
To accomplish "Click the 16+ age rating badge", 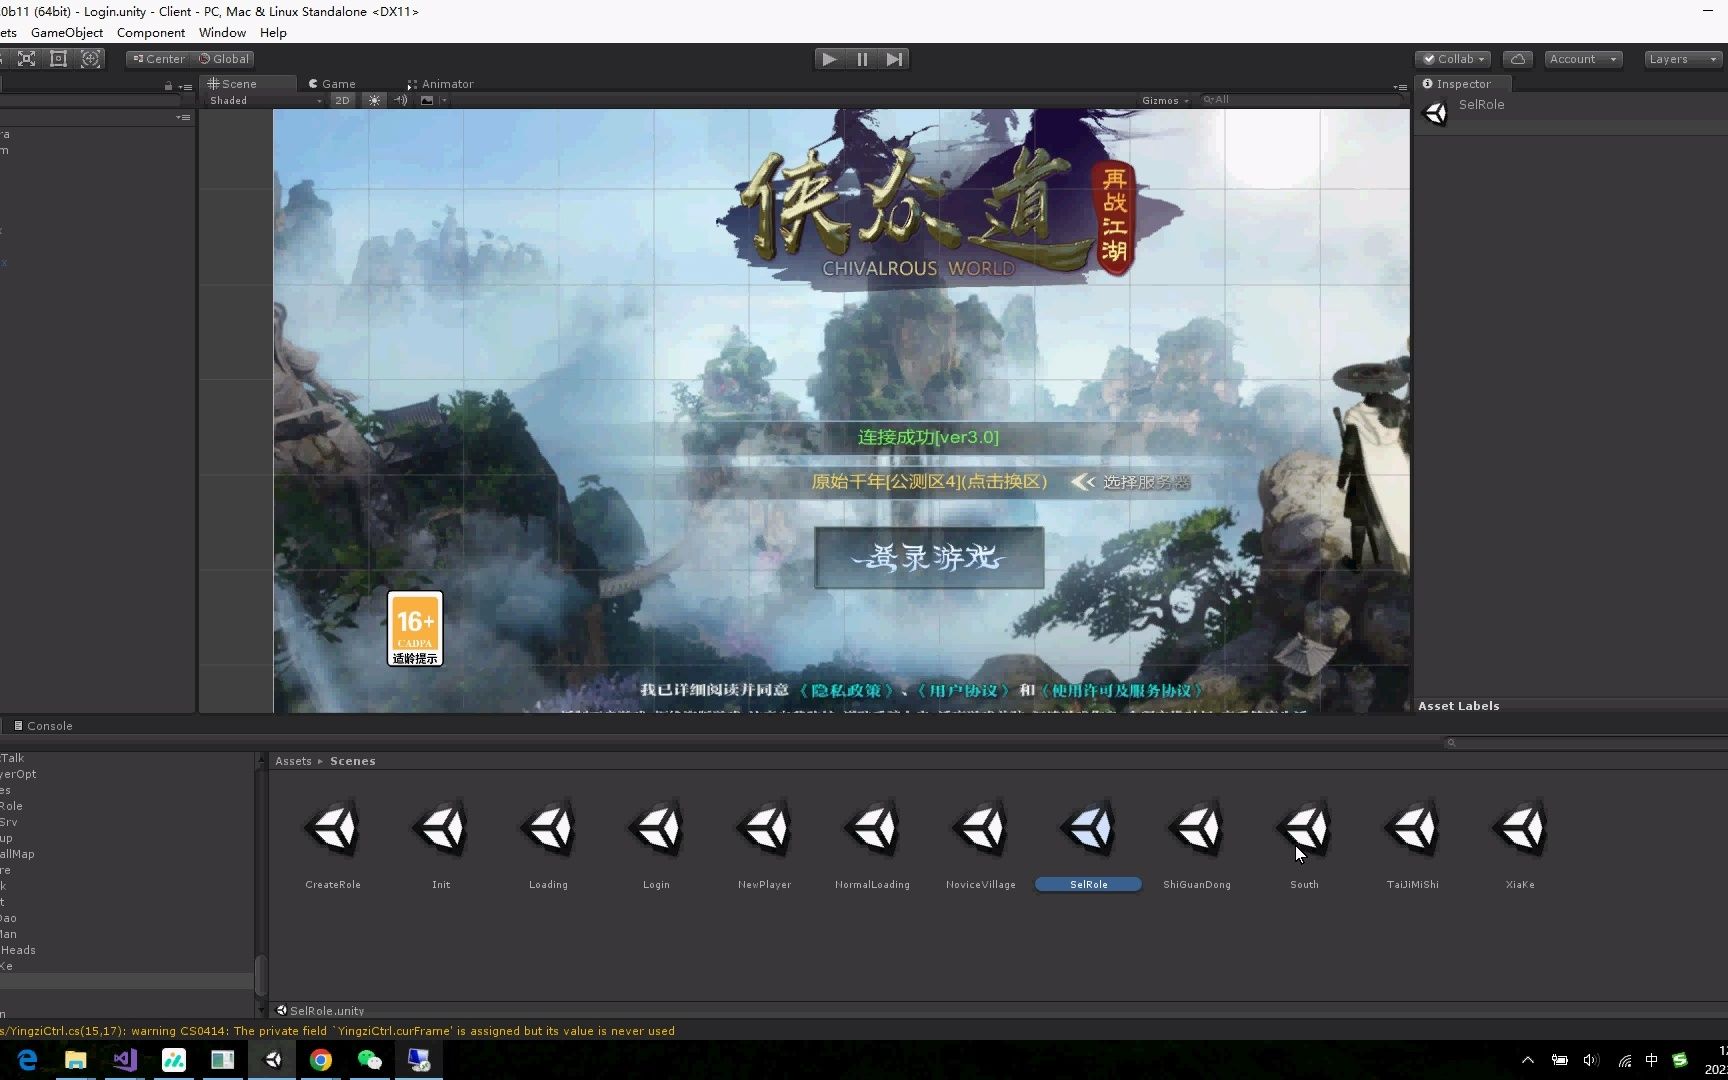I will [415, 629].
